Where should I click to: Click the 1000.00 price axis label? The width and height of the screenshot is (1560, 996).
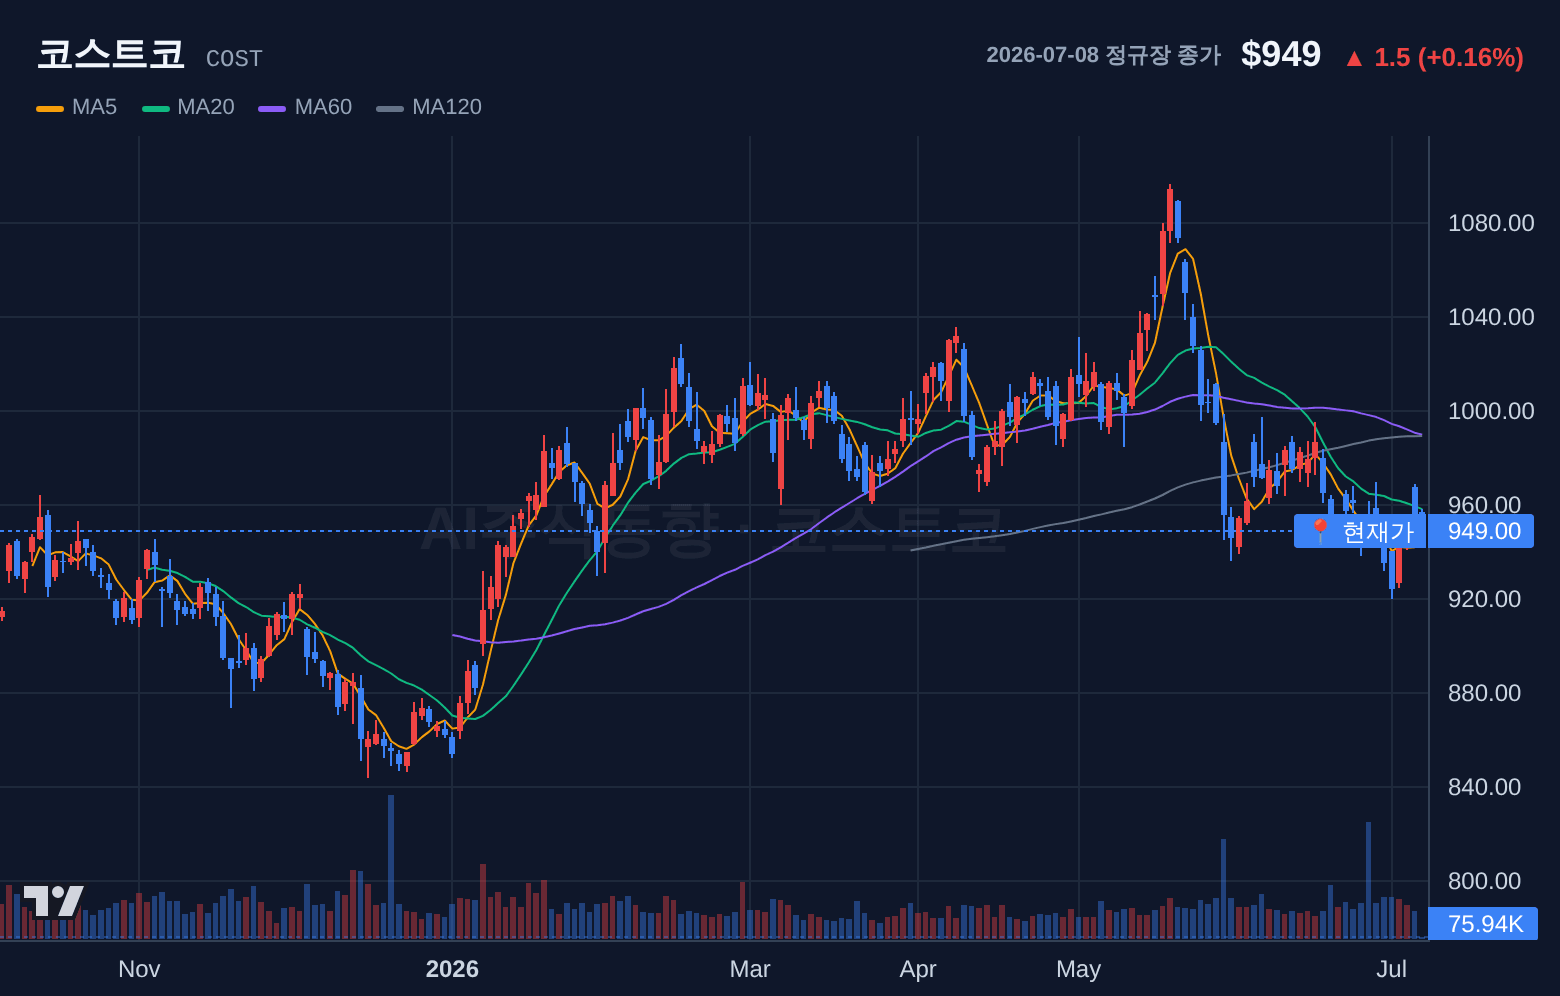tap(1491, 411)
